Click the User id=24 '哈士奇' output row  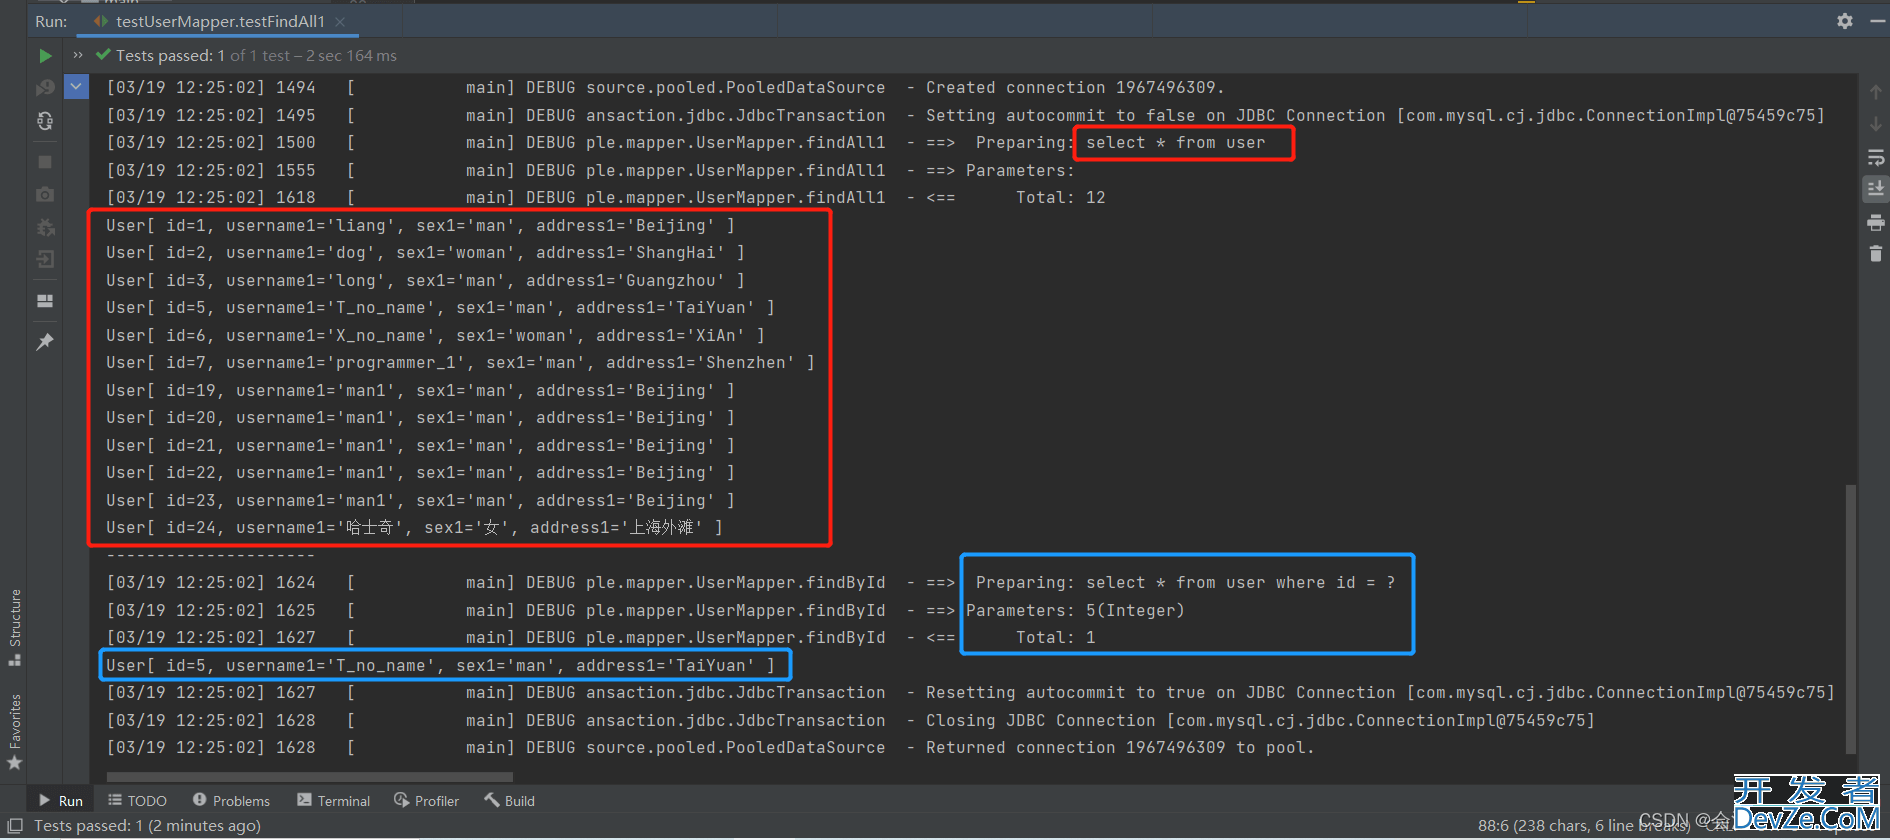[414, 528]
